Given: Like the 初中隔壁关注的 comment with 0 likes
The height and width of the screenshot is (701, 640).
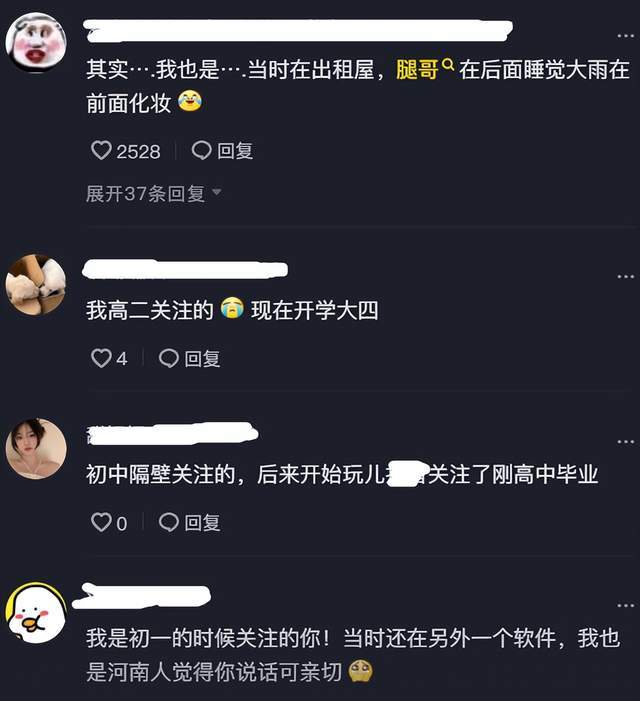Looking at the screenshot, I should [101, 522].
